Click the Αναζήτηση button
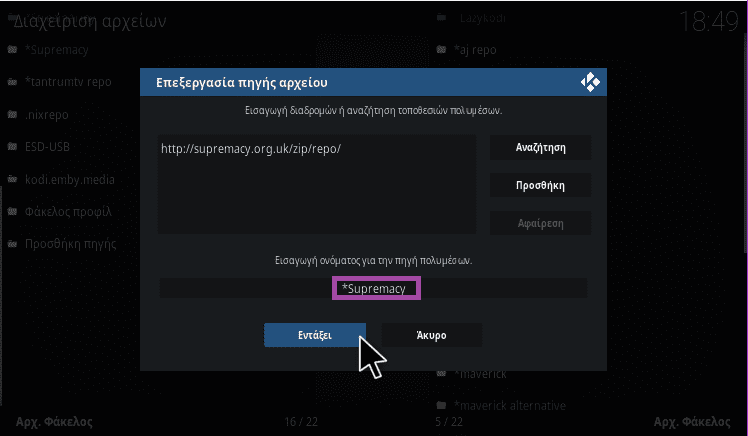The image size is (748, 436). click(540, 147)
